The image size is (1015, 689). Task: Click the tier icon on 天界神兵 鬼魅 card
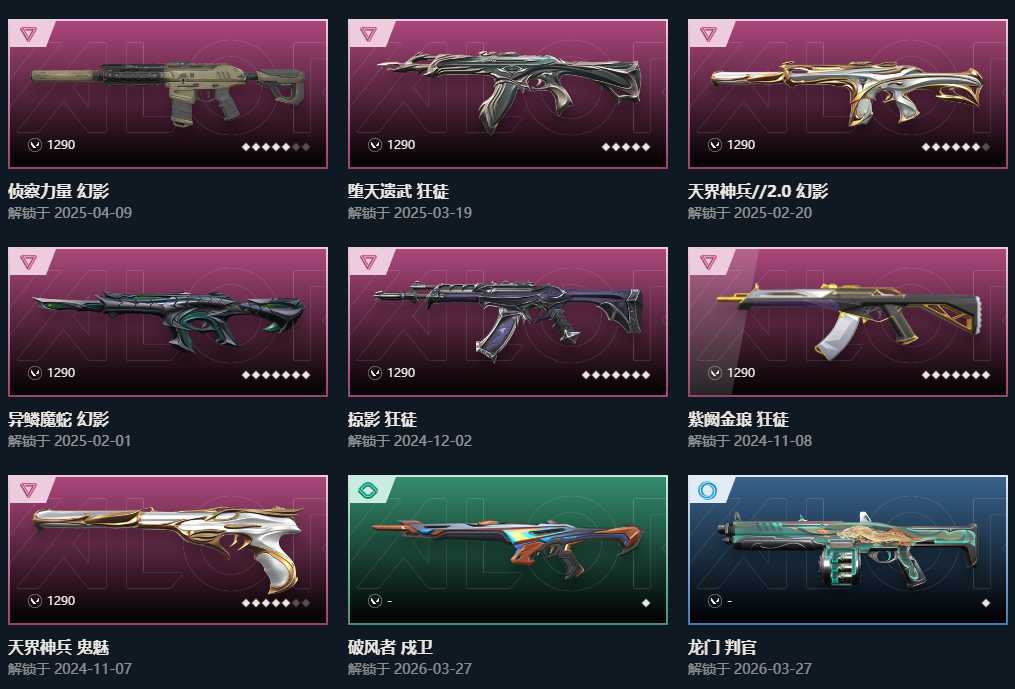coord(28,490)
